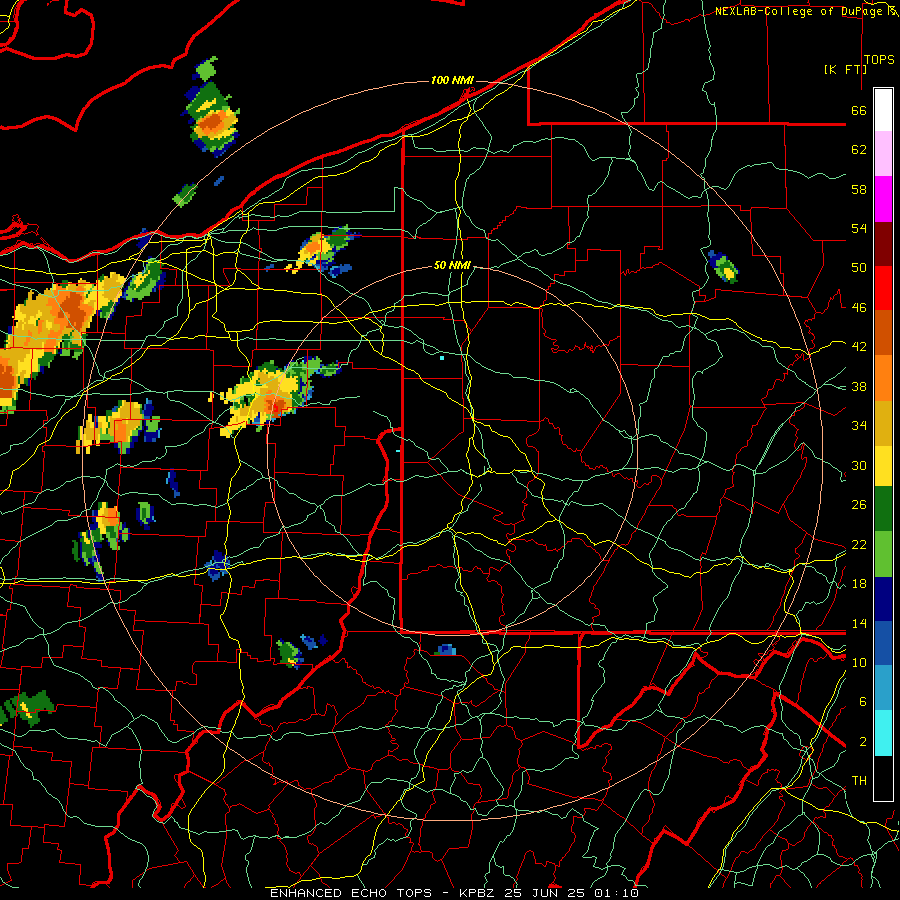Click the light pink swatch in the legend

click(x=883, y=153)
